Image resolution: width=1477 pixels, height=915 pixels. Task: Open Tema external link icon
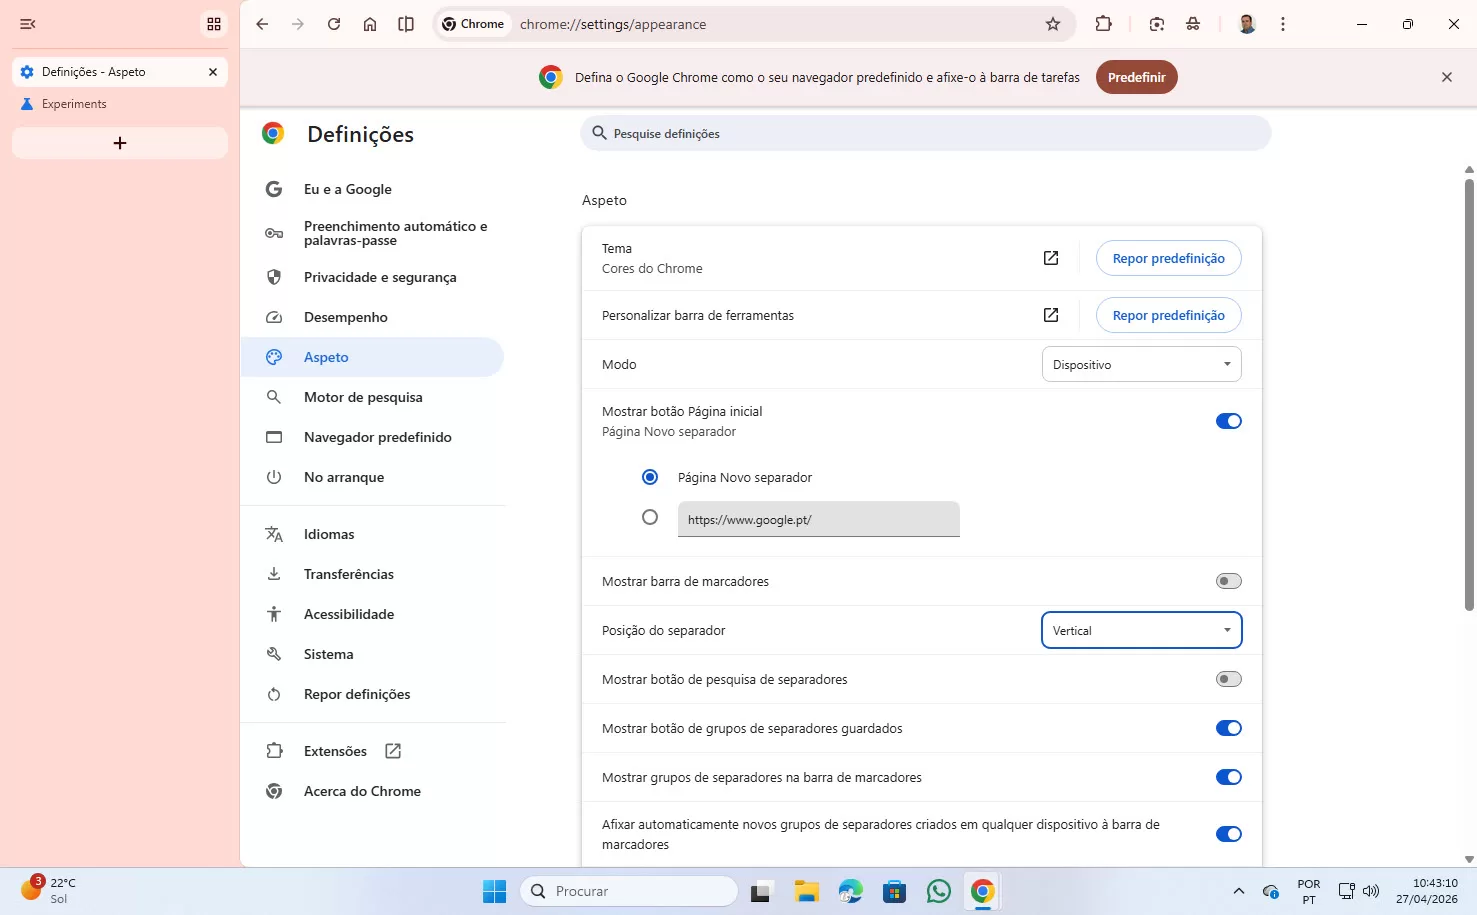[x=1051, y=258]
